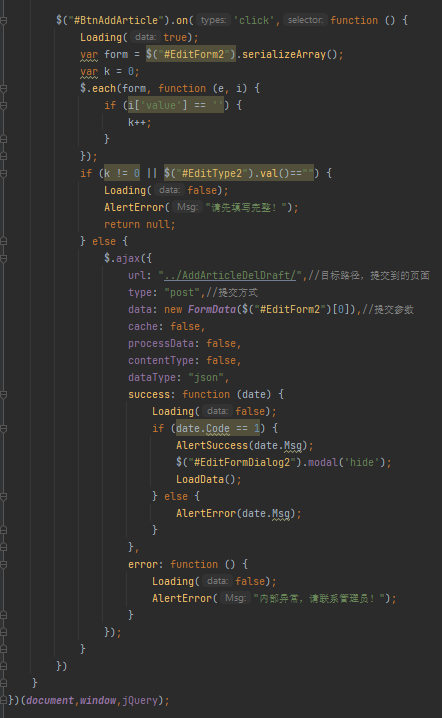This screenshot has height=718, width=442.
Task: Click the AlertSuccess function call
Action: pyautogui.click(x=212, y=446)
